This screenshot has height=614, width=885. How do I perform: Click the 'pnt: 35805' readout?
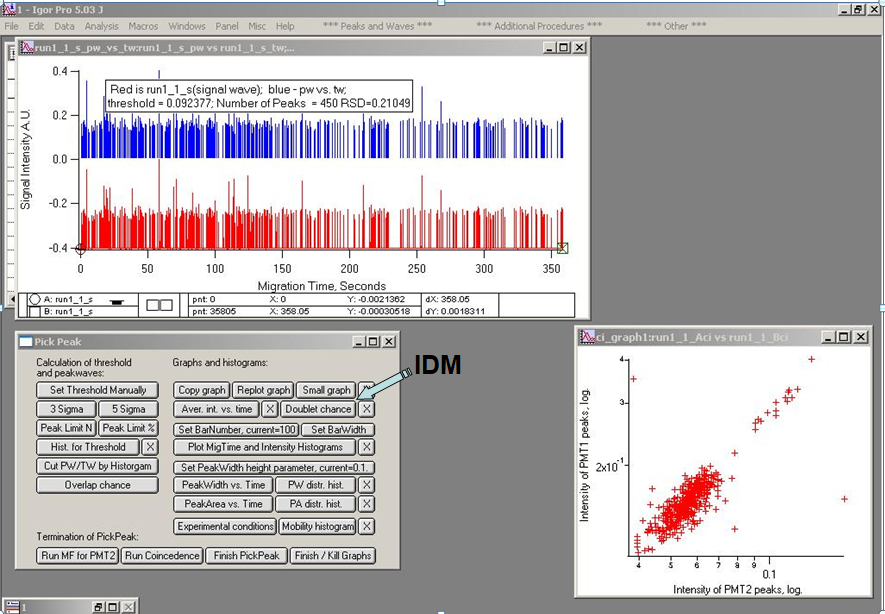pyautogui.click(x=214, y=311)
